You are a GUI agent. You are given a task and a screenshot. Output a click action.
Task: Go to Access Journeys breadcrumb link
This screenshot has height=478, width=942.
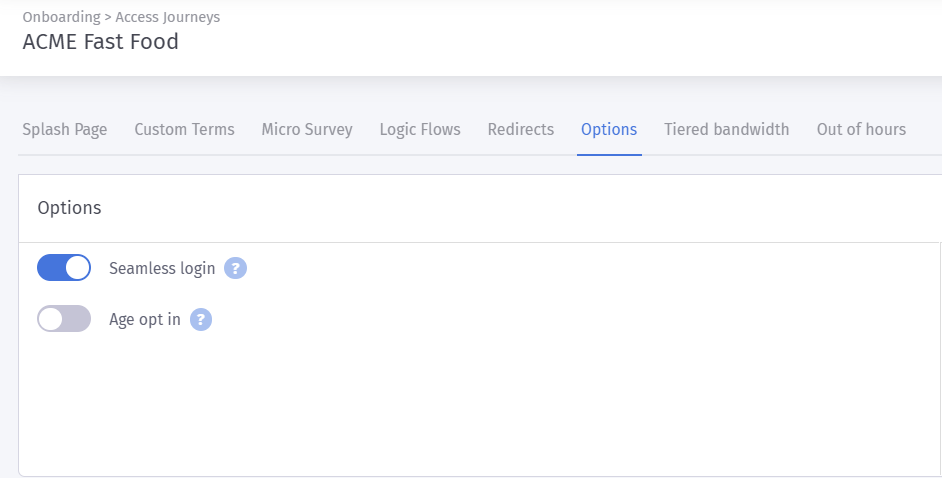point(168,17)
